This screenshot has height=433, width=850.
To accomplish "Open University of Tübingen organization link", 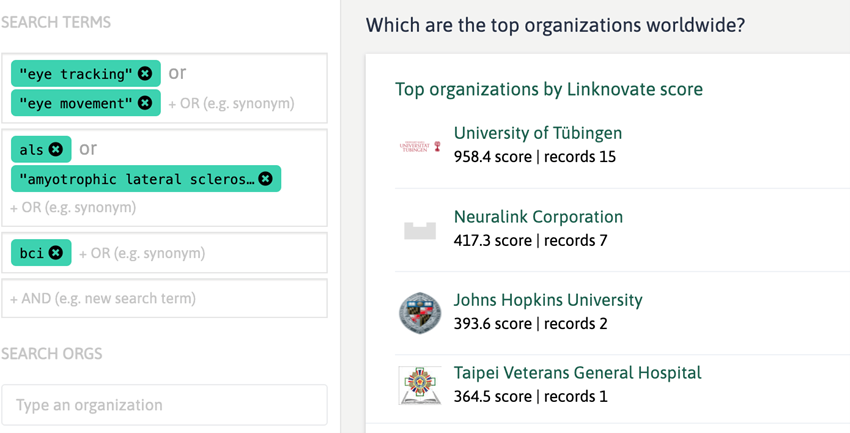I will (x=537, y=133).
